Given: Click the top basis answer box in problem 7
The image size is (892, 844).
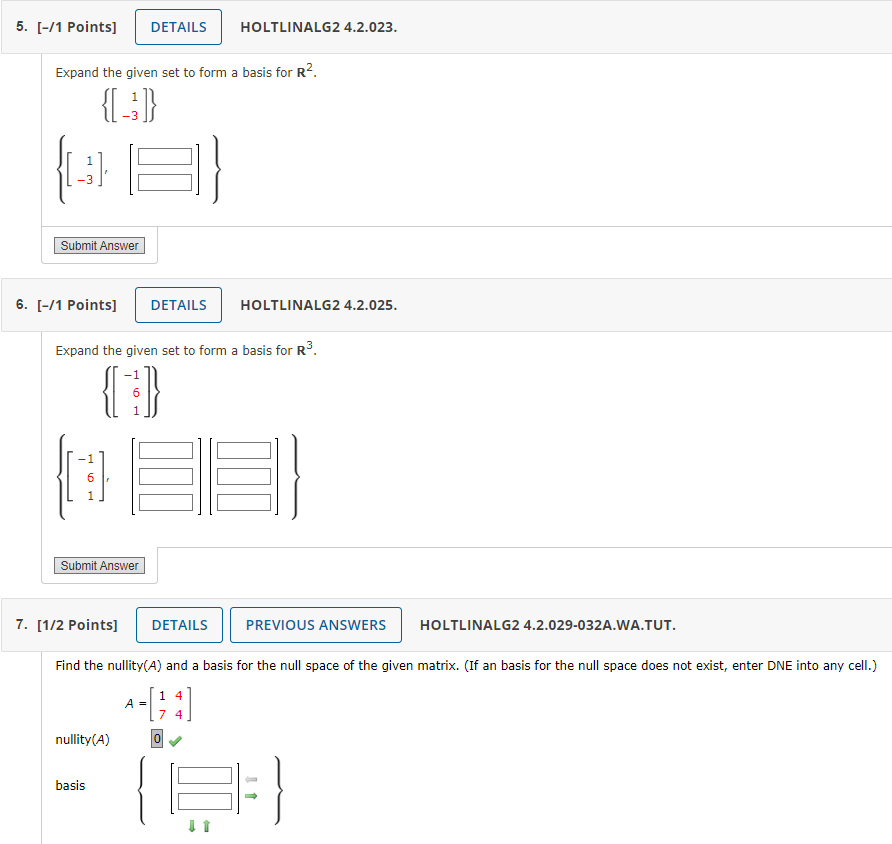Looking at the screenshot, I should click(x=207, y=777).
